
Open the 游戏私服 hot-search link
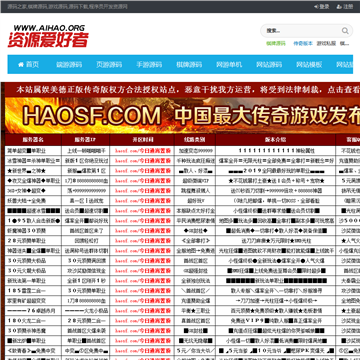326,44
